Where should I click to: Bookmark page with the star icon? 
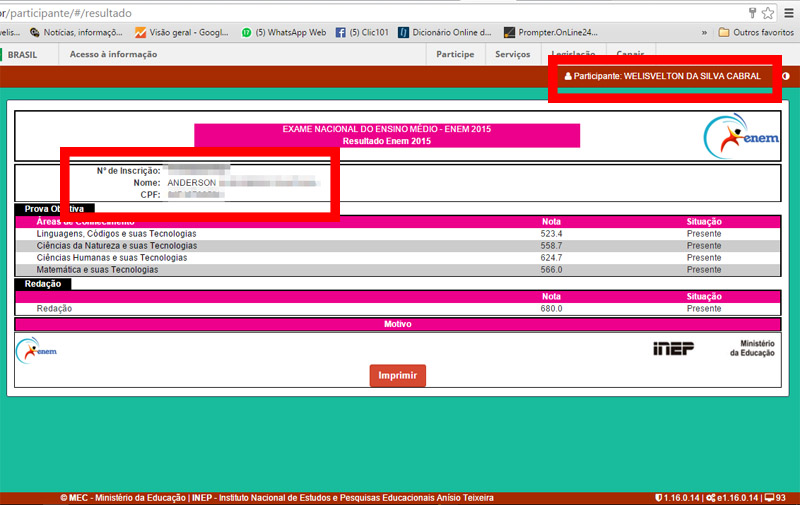coord(768,13)
